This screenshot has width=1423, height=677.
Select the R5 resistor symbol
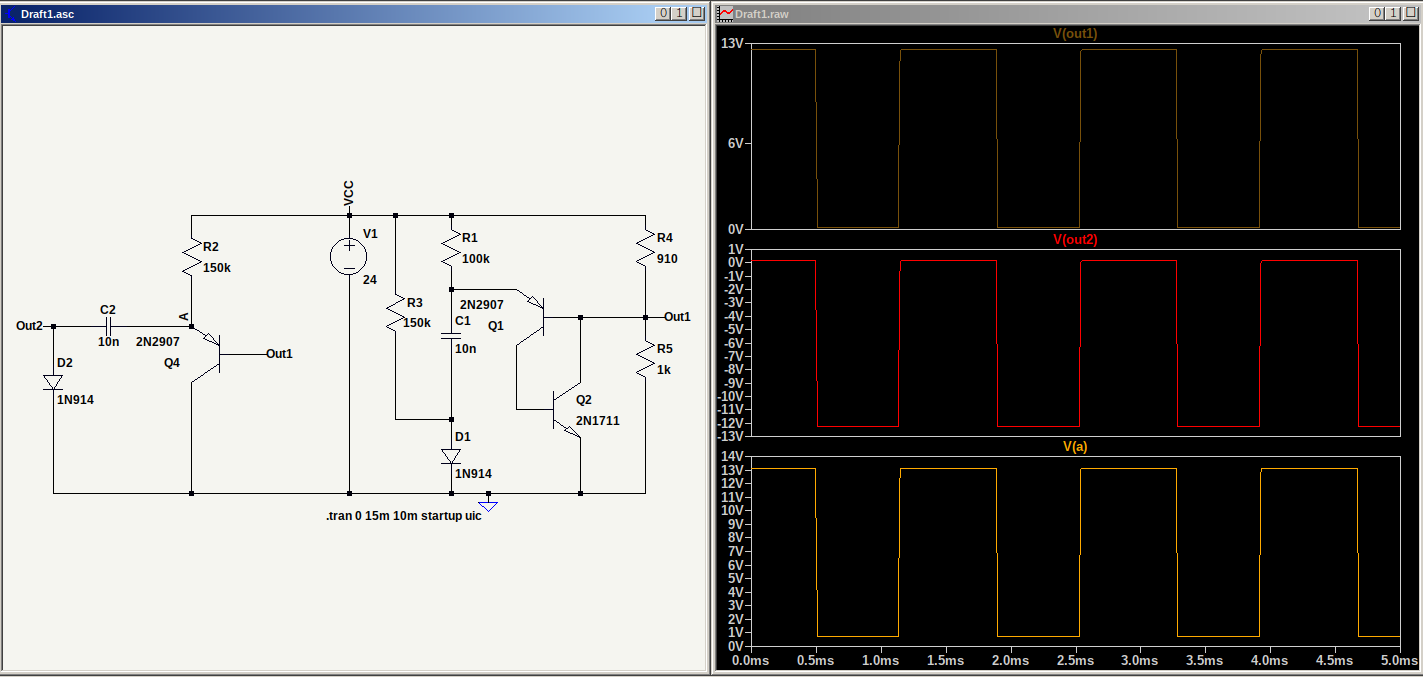(x=645, y=359)
